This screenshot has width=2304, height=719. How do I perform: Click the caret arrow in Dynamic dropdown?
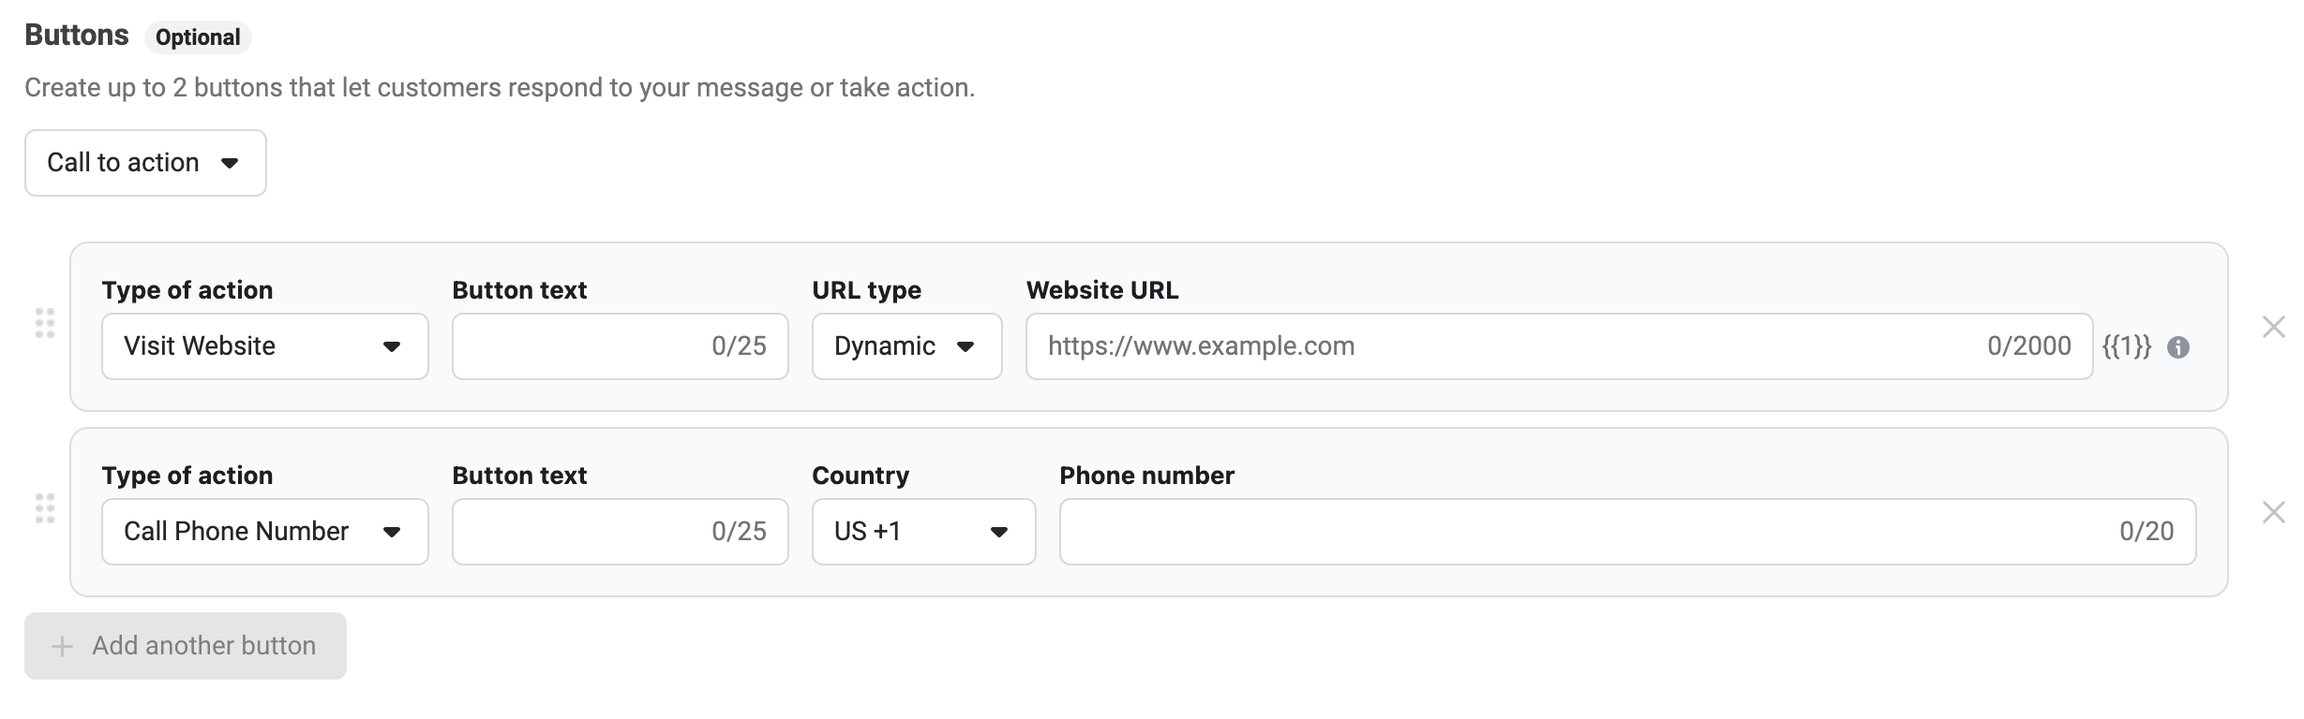pos(965,347)
